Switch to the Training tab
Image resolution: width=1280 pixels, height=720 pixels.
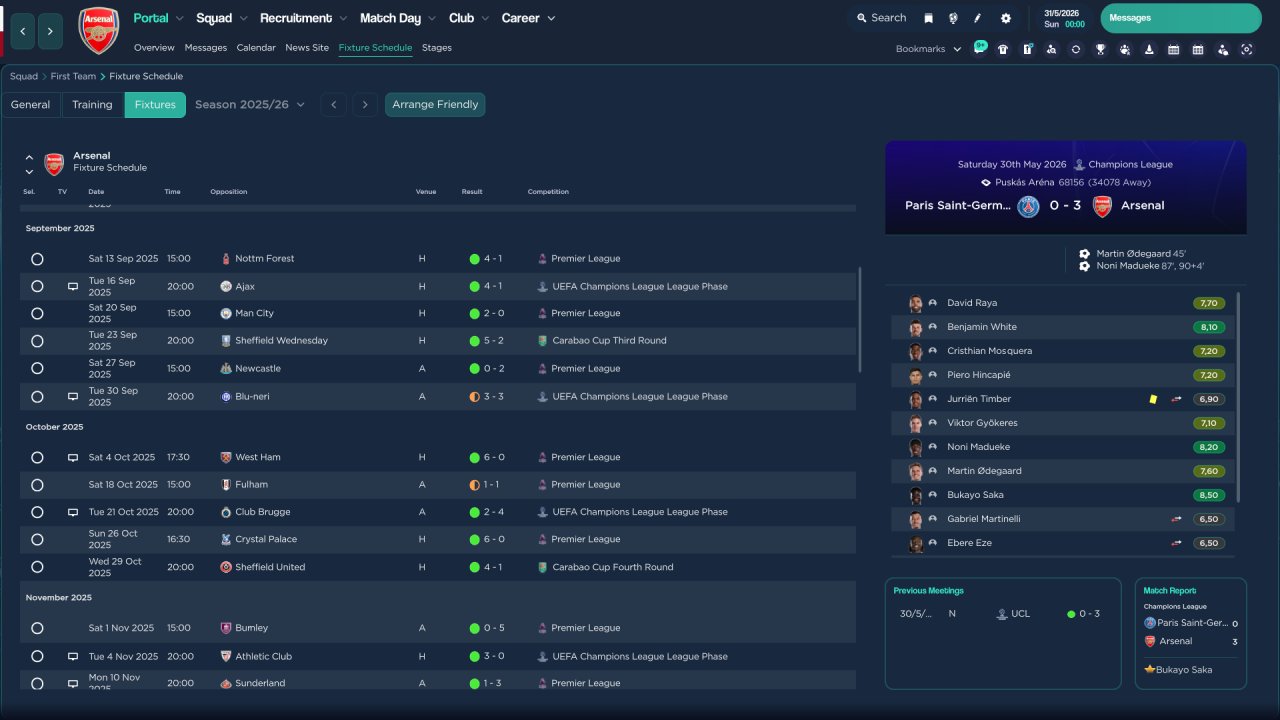tap(92, 105)
